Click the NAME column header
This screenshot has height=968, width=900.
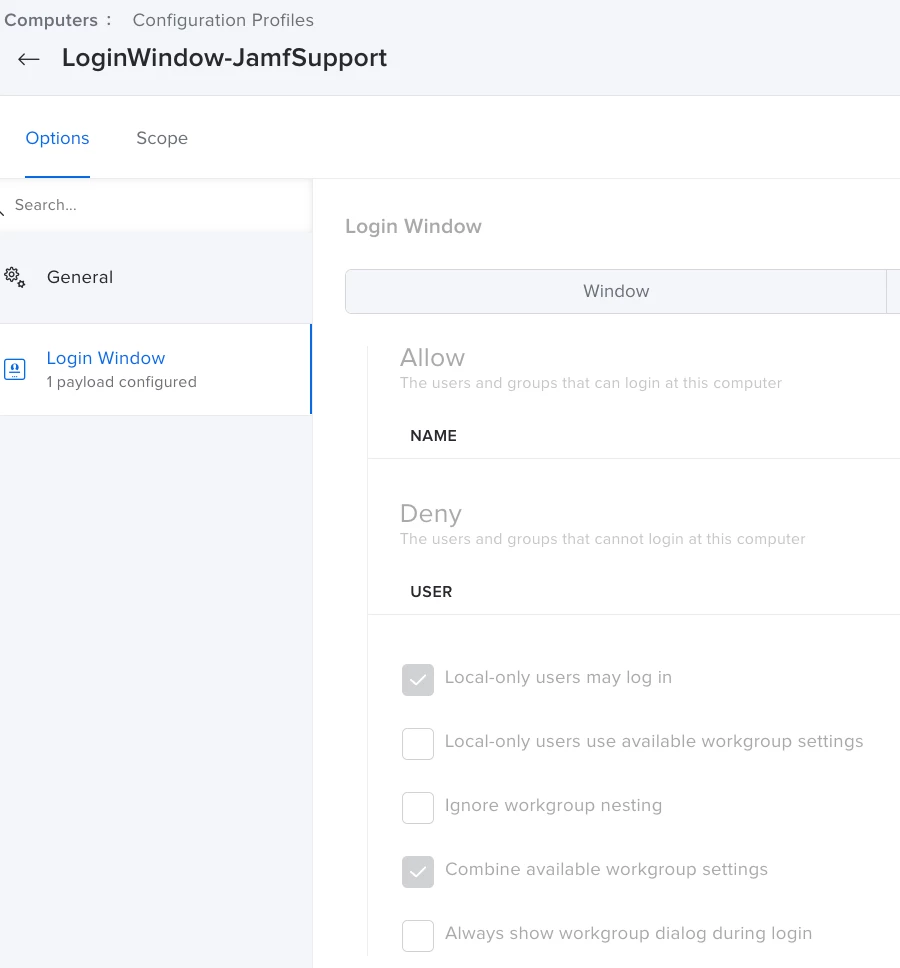click(433, 436)
